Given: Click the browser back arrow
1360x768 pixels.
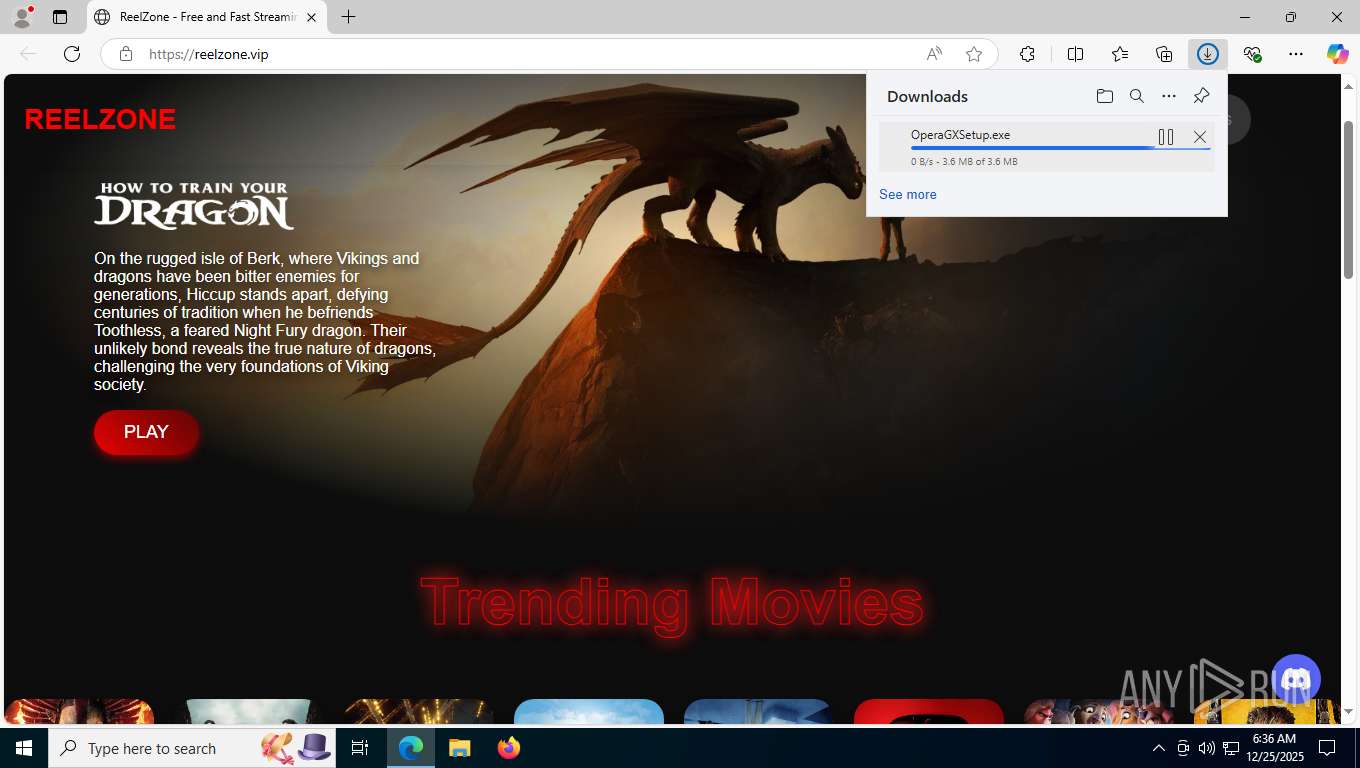Looking at the screenshot, I should pos(28,54).
